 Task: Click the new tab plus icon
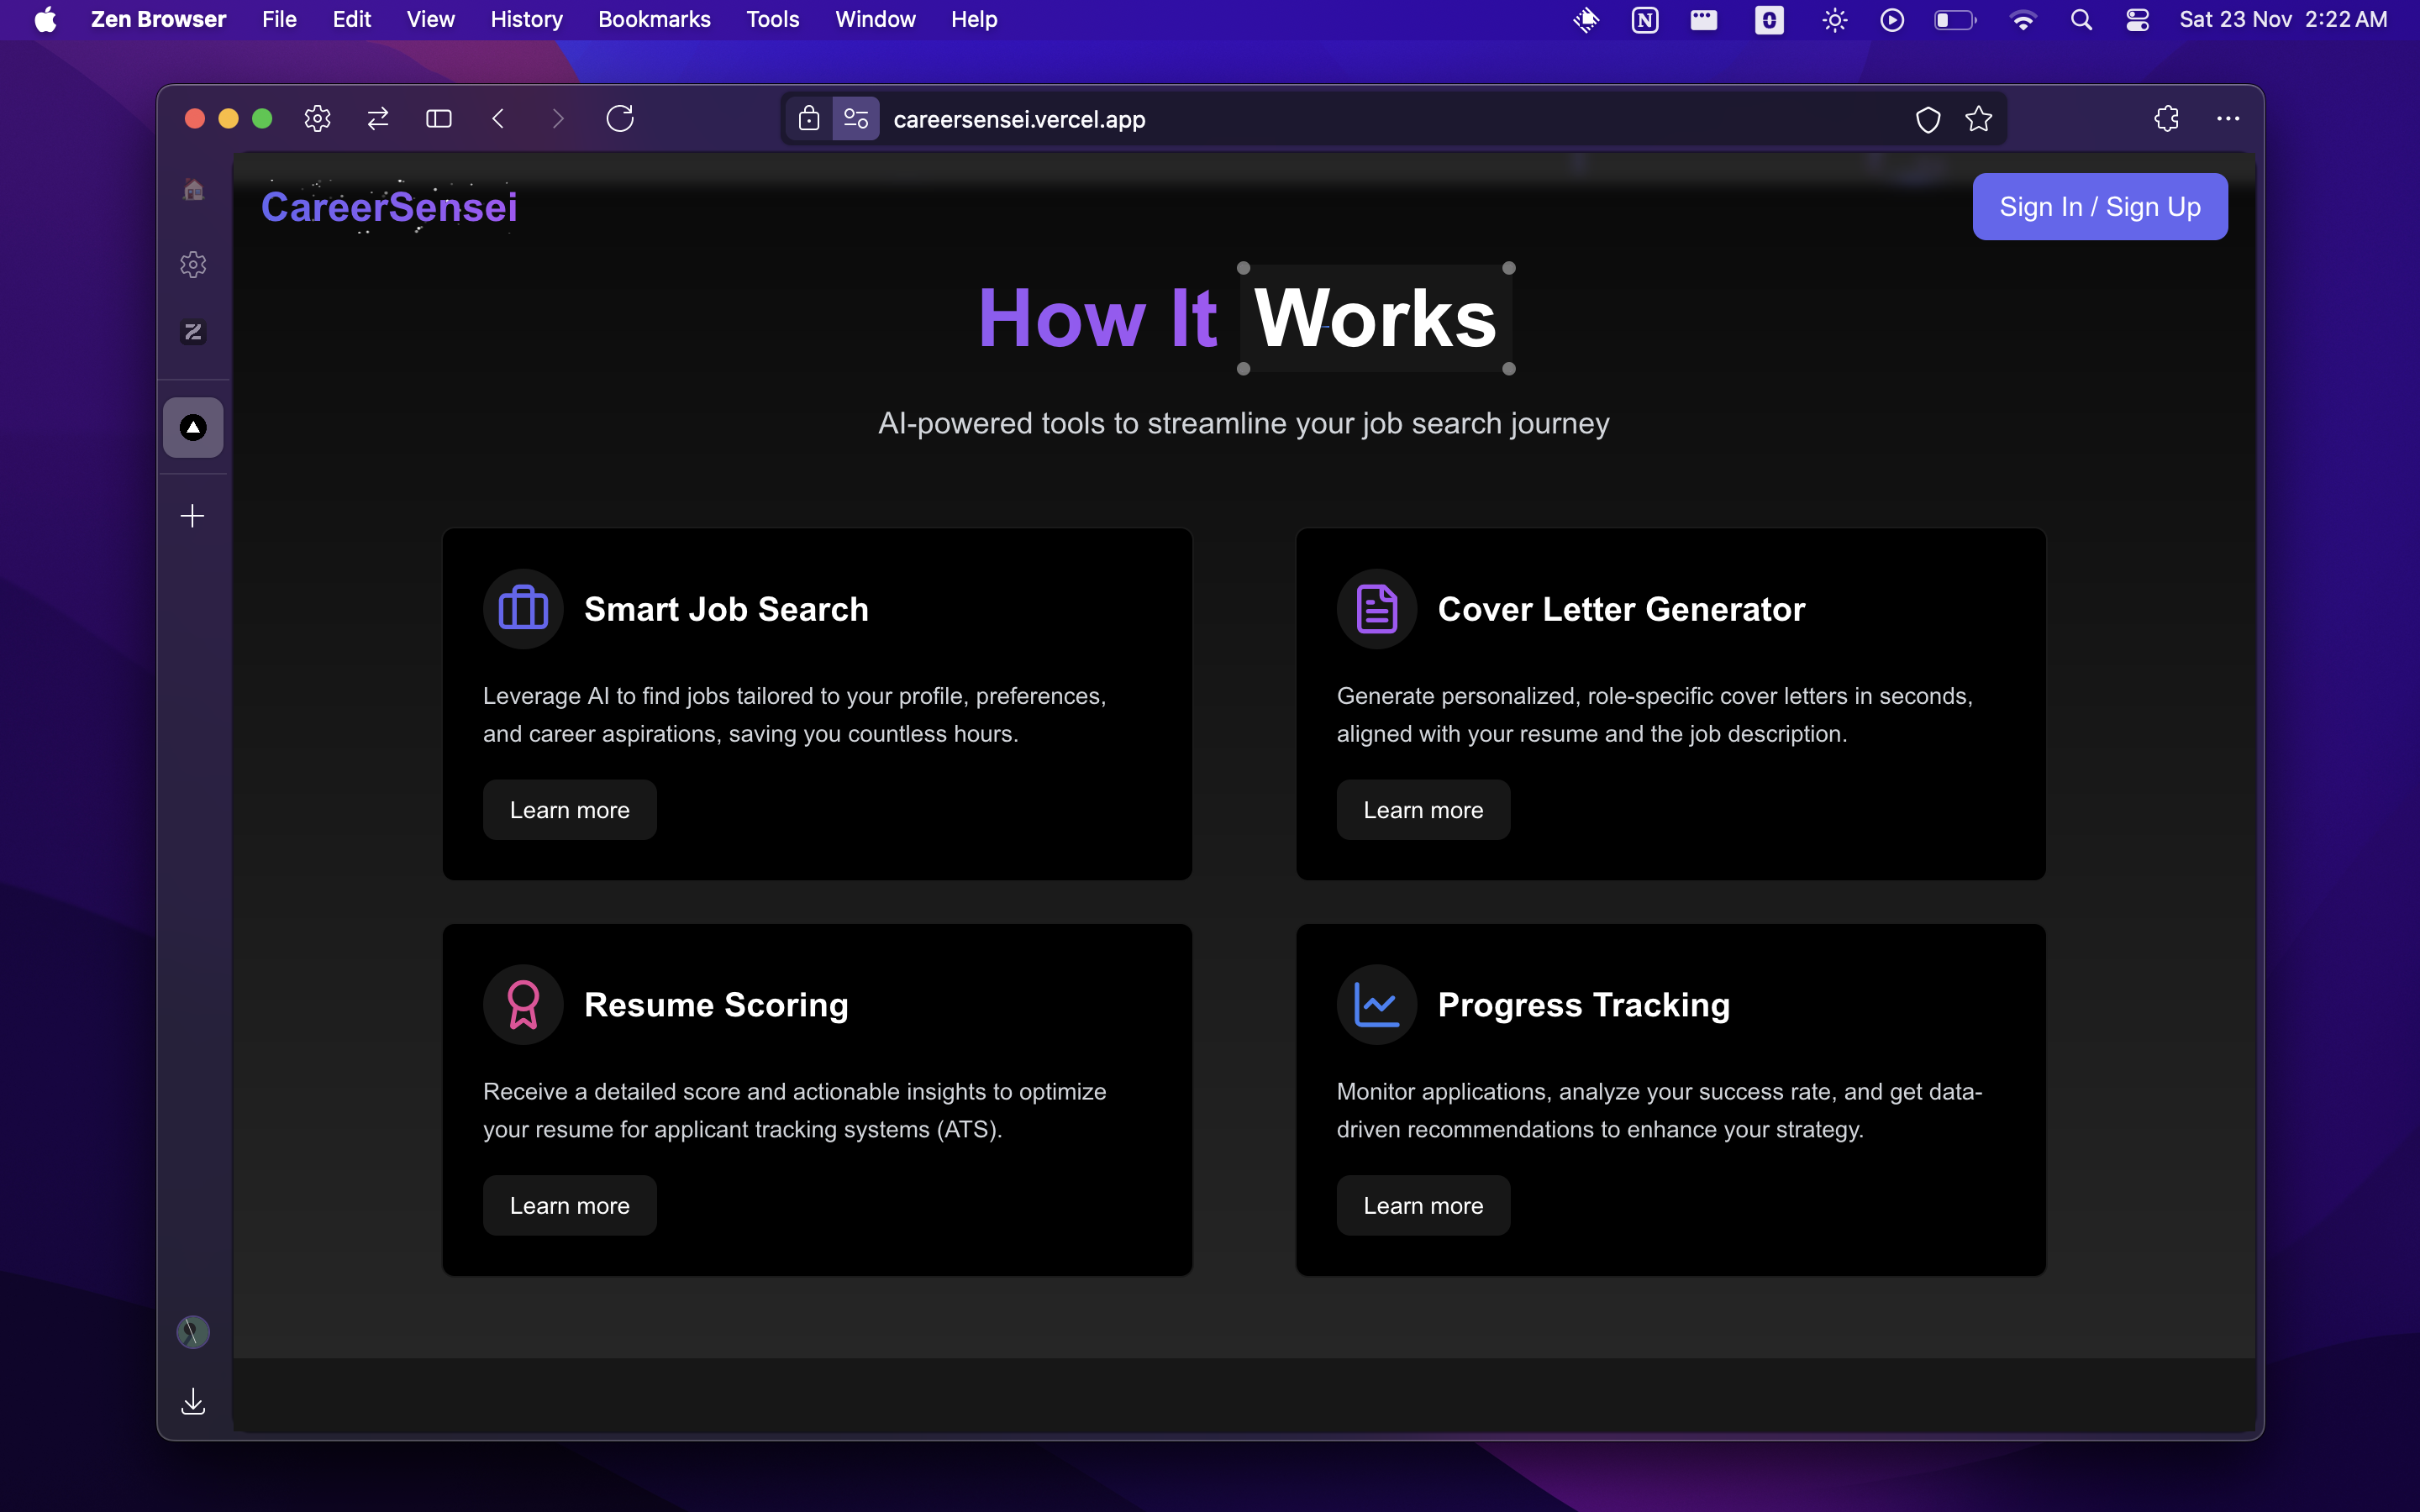coord(192,516)
